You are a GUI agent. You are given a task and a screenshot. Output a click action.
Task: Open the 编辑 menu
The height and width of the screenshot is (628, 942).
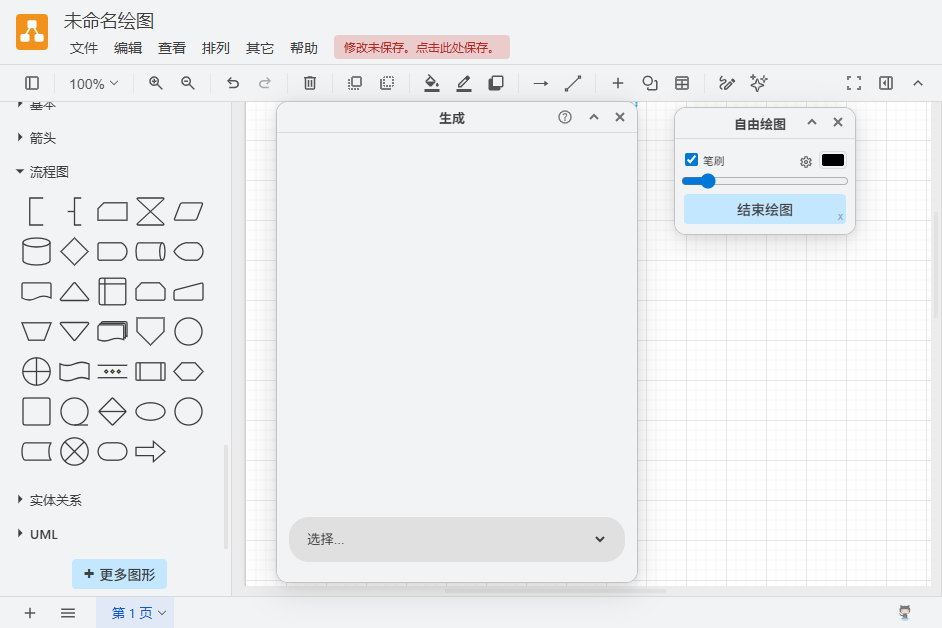128,48
